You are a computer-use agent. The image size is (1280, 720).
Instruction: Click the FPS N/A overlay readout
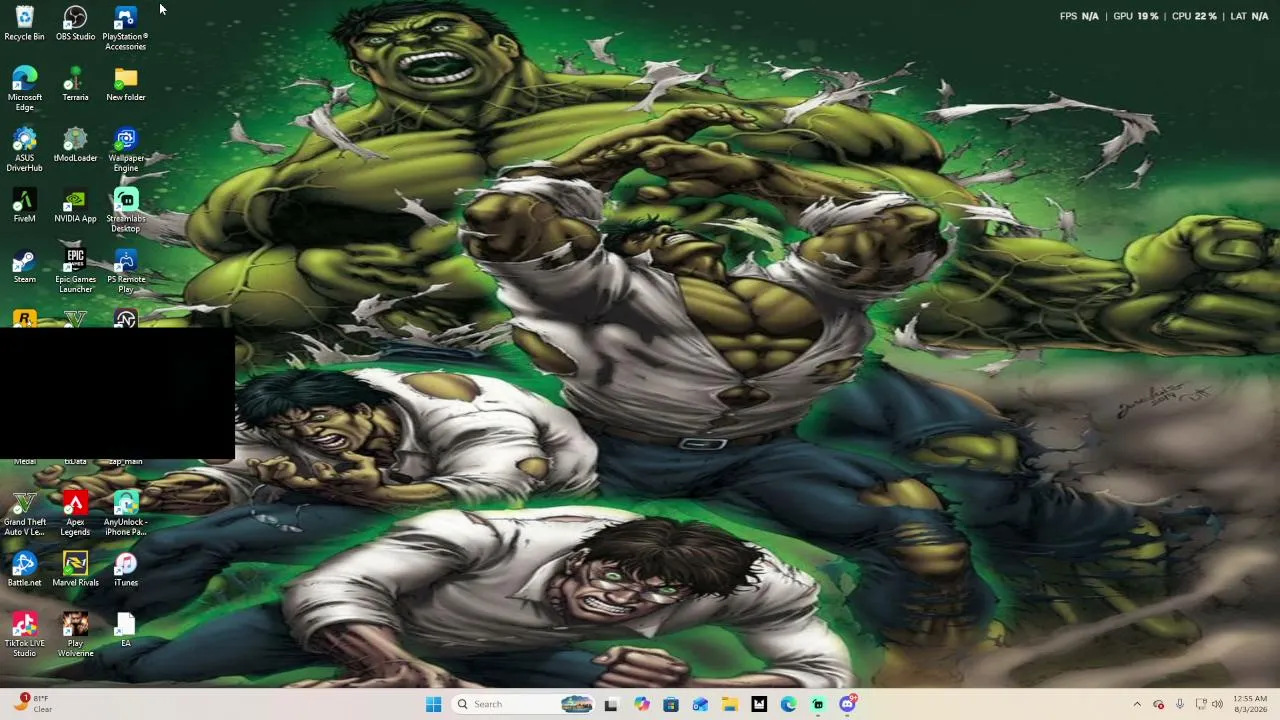point(1079,16)
